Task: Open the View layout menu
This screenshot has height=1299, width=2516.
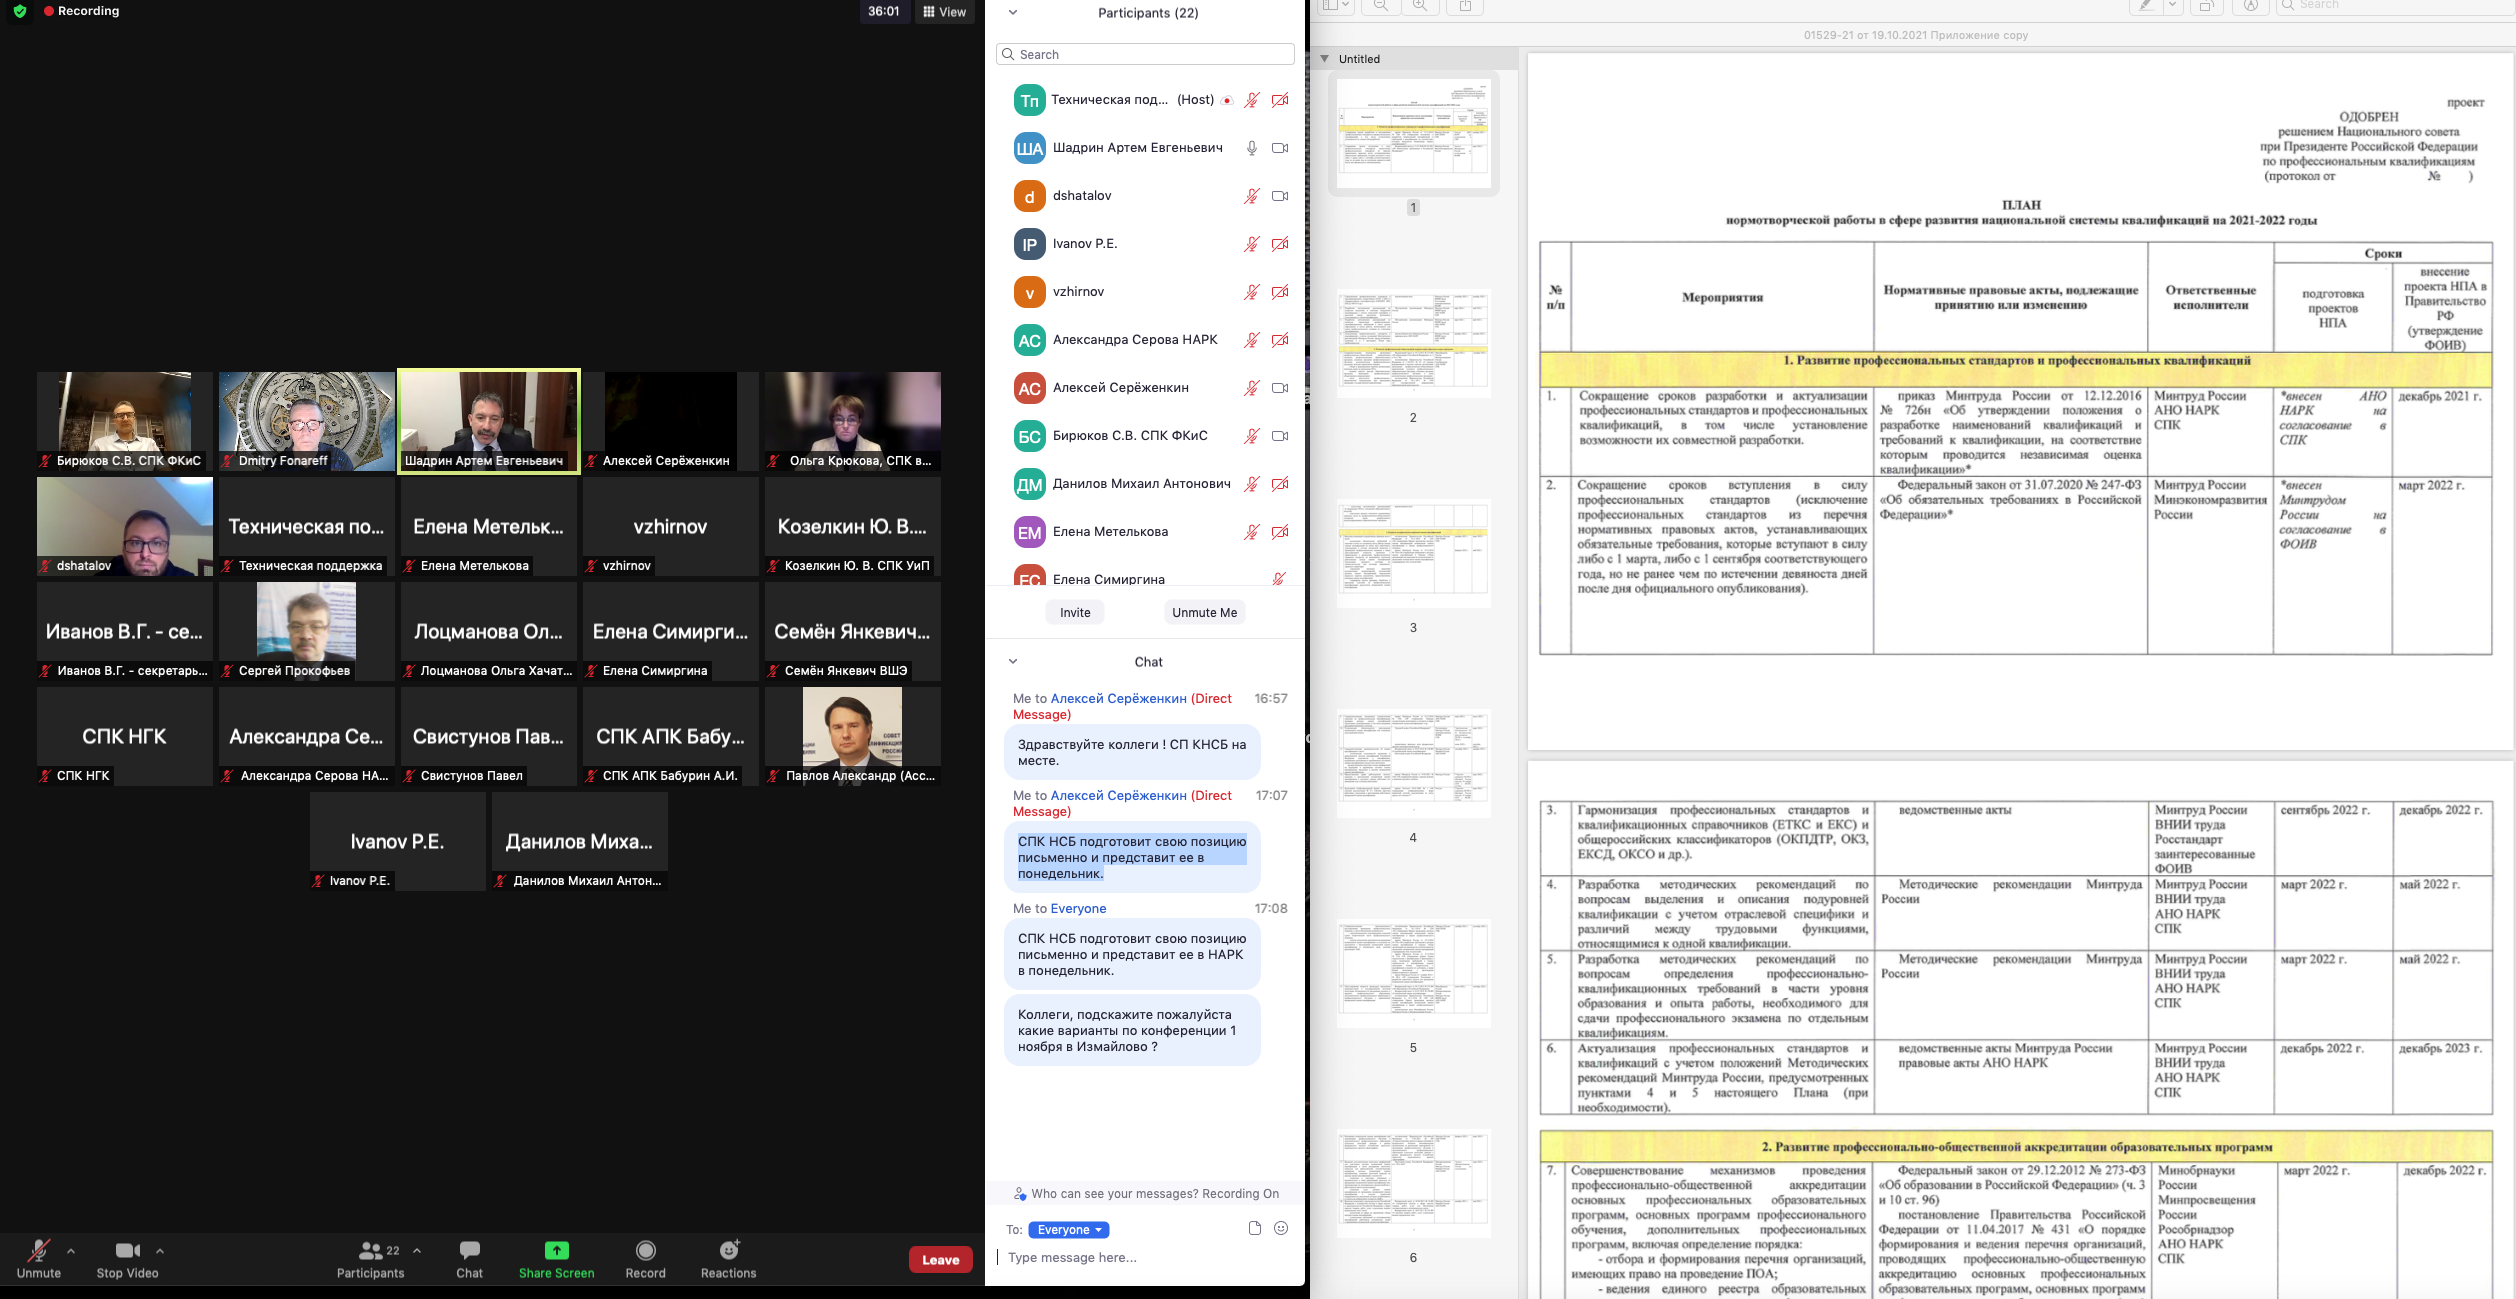Action: (x=944, y=12)
